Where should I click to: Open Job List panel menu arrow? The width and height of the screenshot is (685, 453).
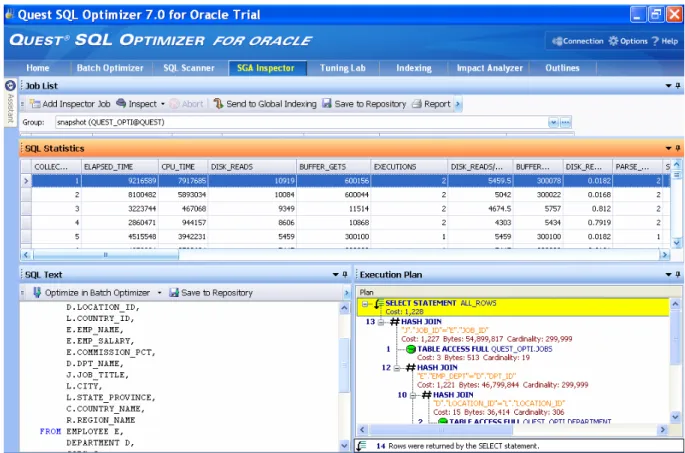point(668,86)
